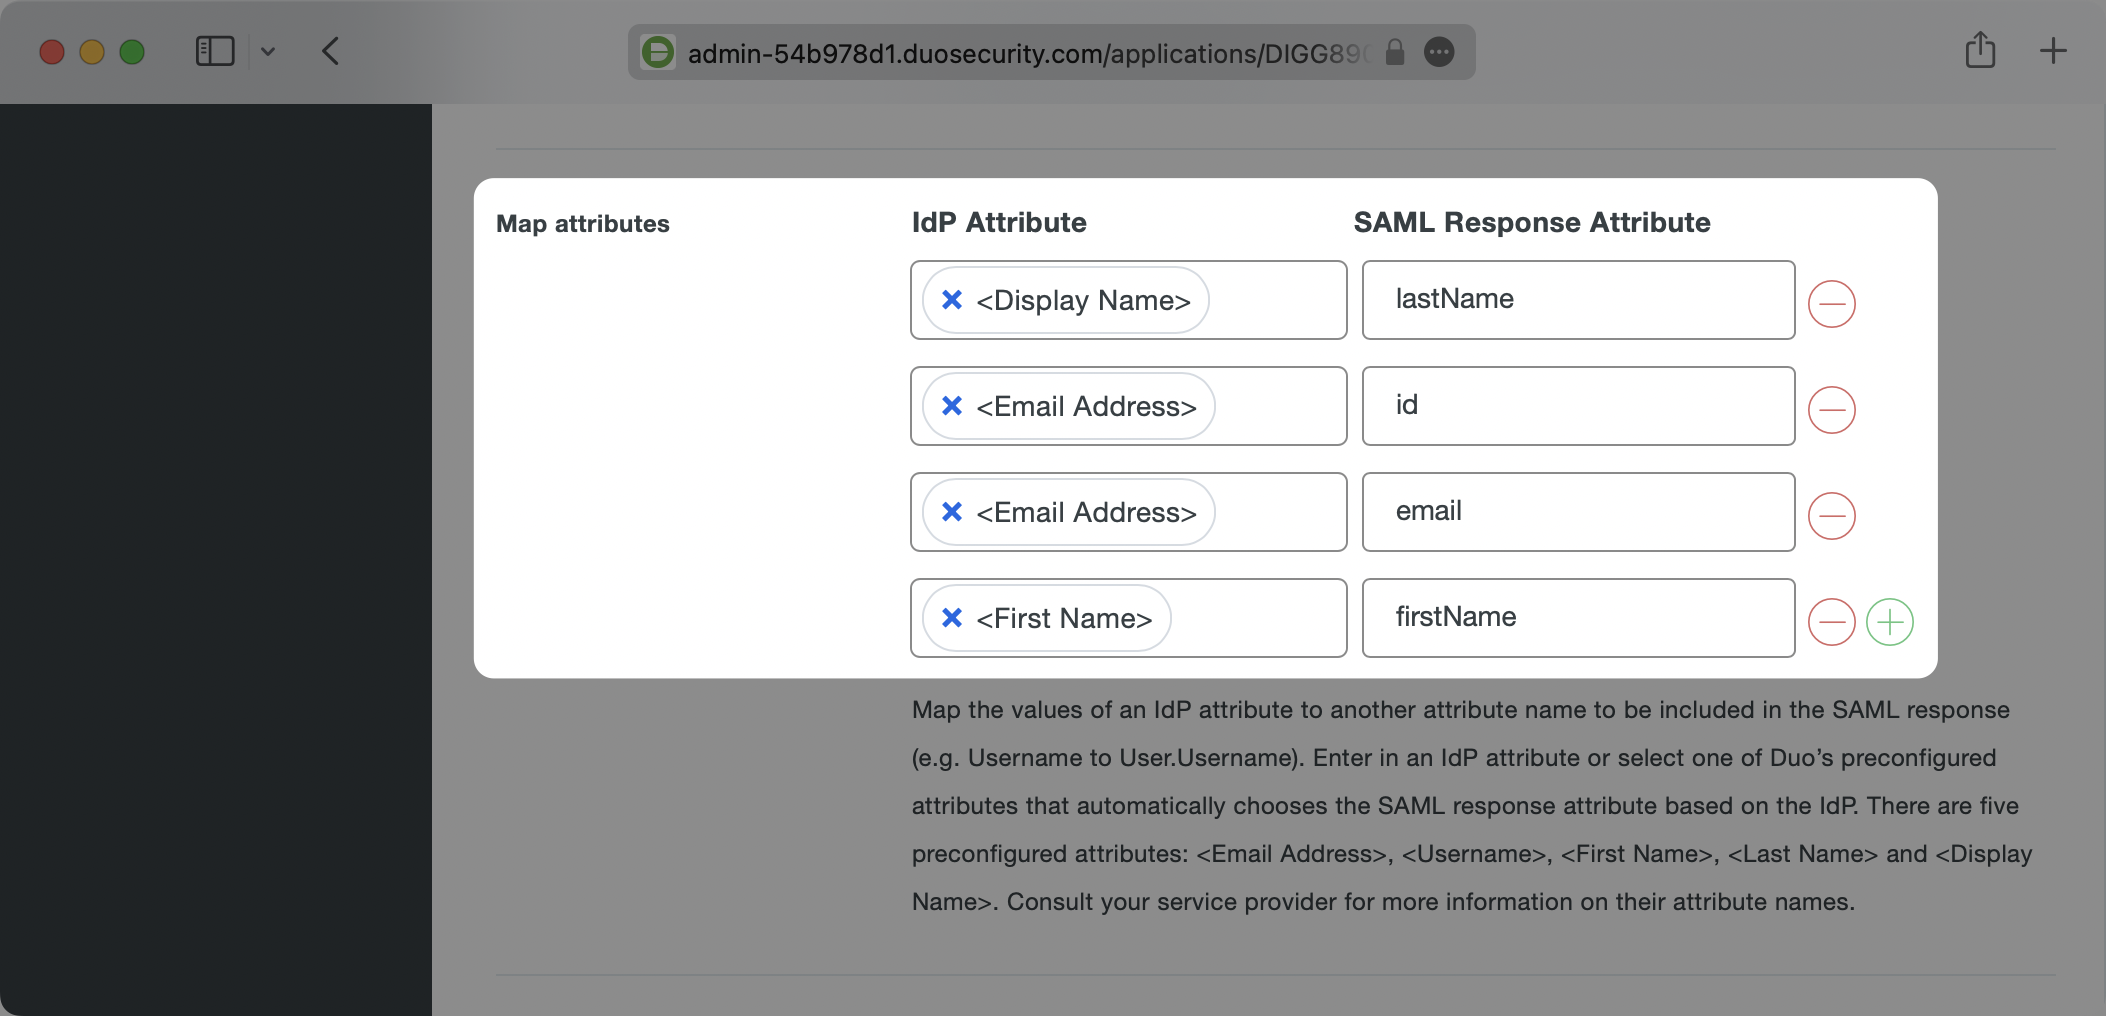Expand the sidebar options chevron in toolbar
The width and height of the screenshot is (2106, 1016).
pos(268,51)
